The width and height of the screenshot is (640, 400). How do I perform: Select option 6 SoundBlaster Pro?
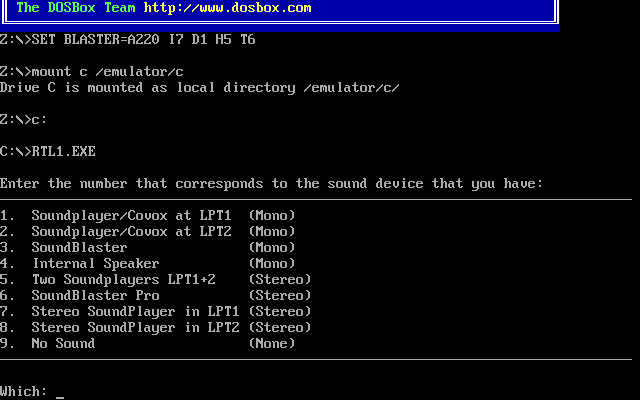click(x=156, y=296)
